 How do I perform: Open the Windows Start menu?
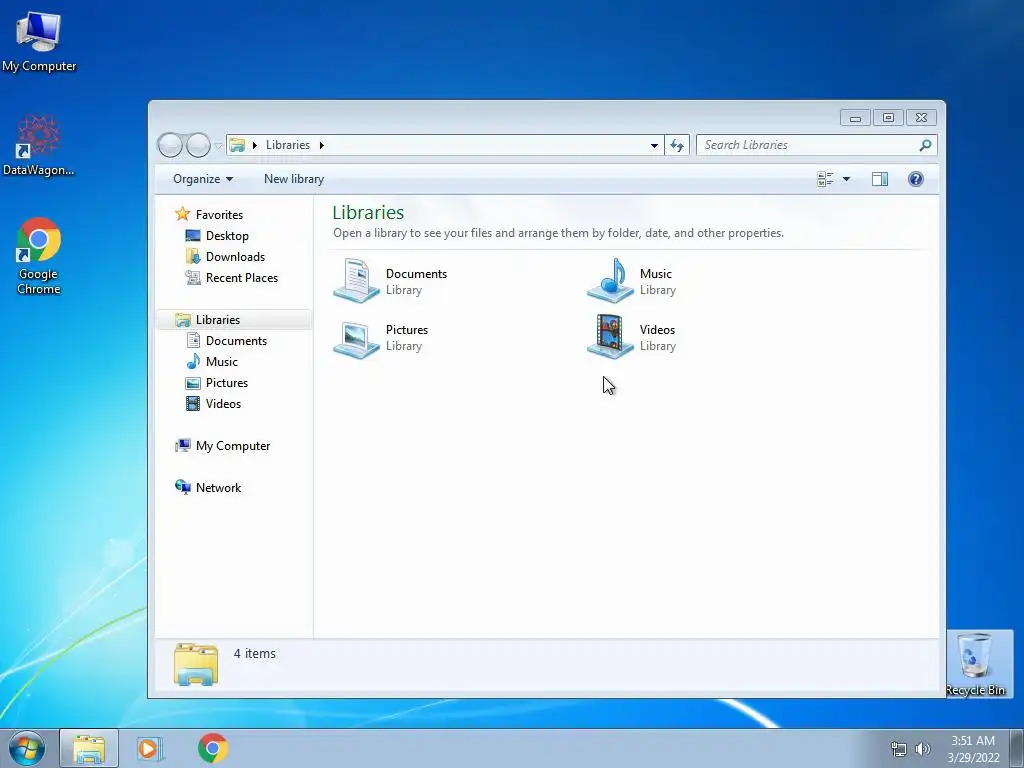[x=27, y=748]
